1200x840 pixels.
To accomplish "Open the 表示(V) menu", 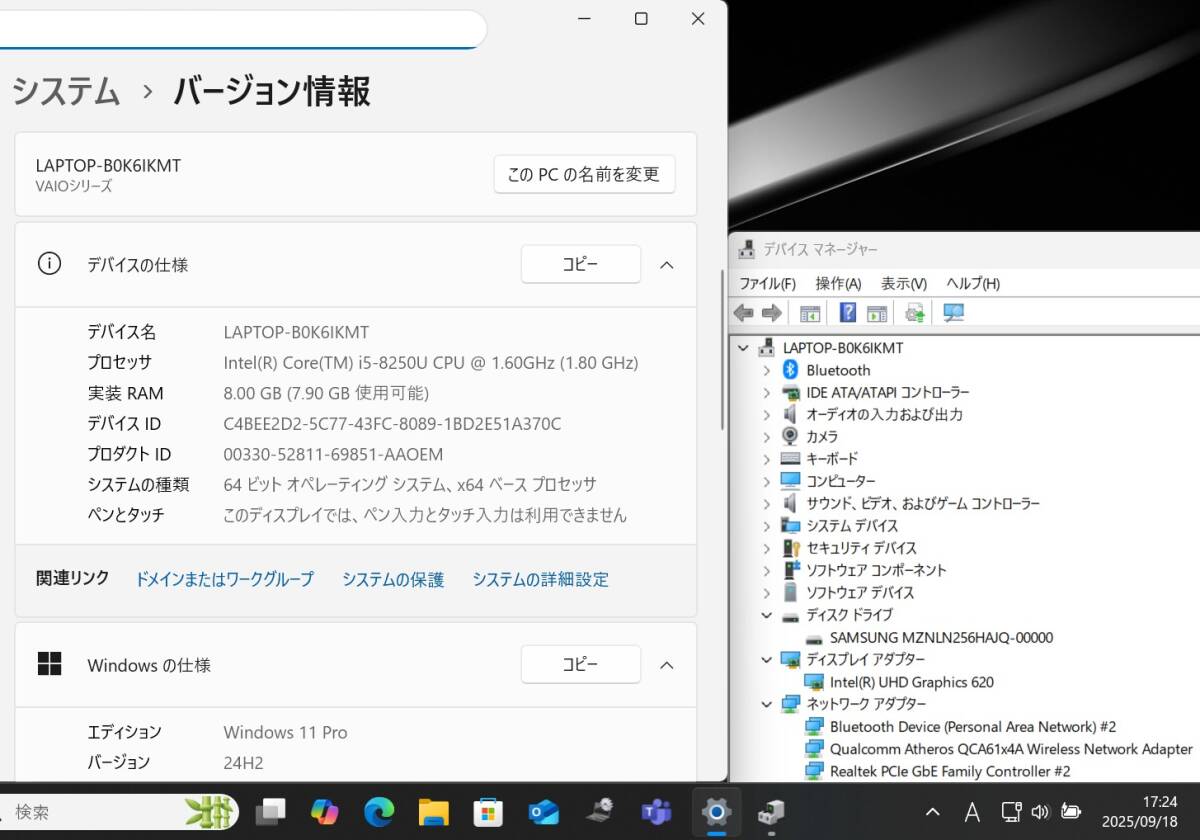I will point(903,284).
